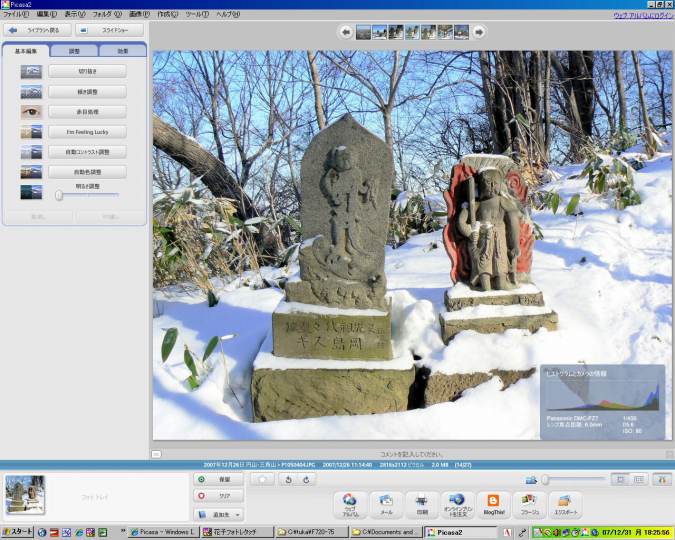Click the Print (印刷) icon
The height and width of the screenshot is (540, 675).
tap(421, 502)
